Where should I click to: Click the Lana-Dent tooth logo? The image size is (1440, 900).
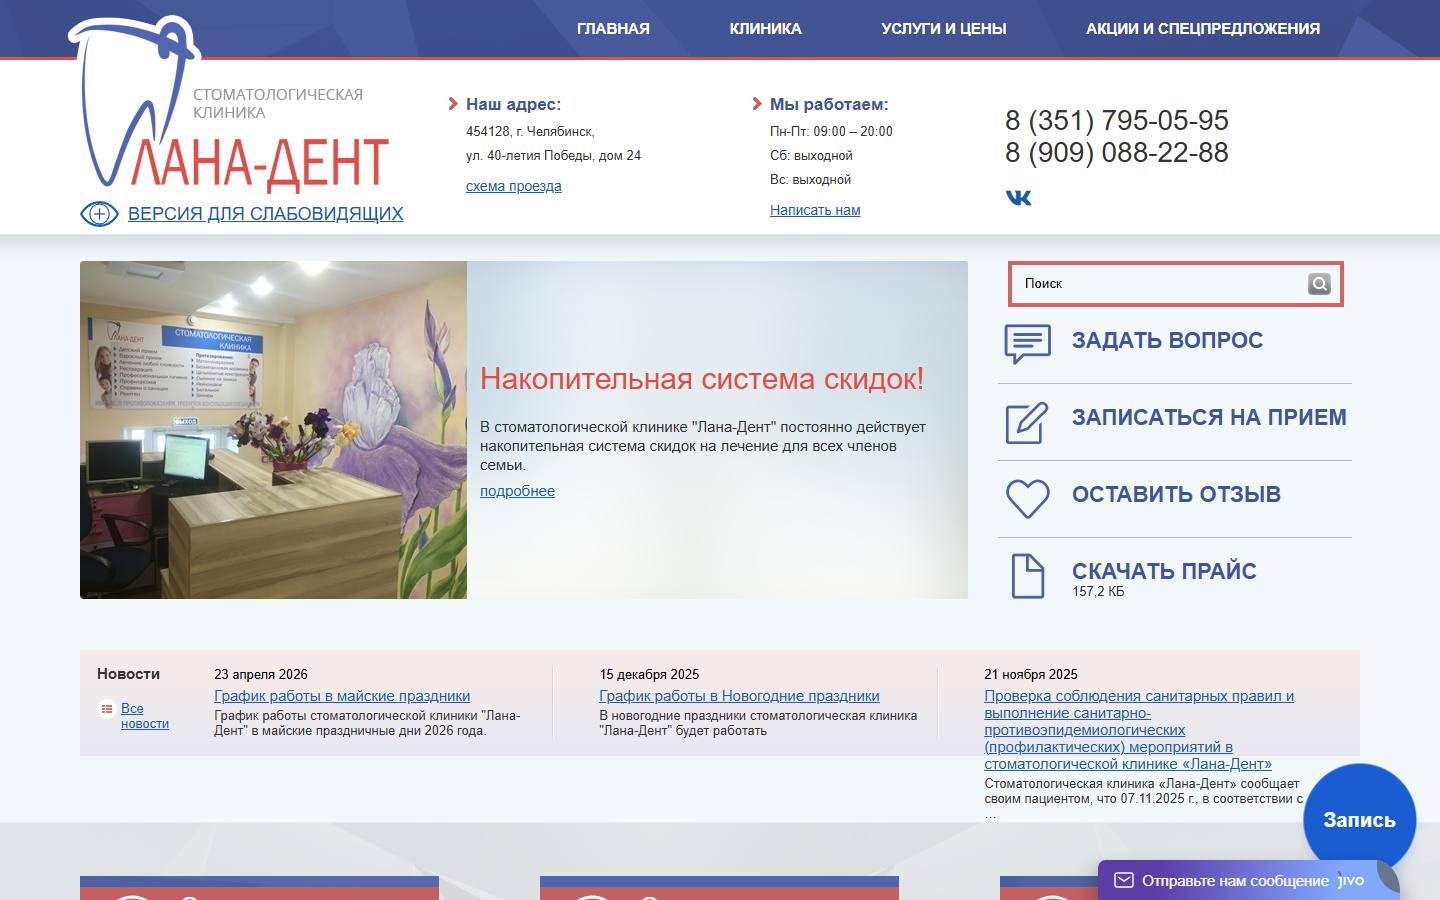click(x=229, y=106)
